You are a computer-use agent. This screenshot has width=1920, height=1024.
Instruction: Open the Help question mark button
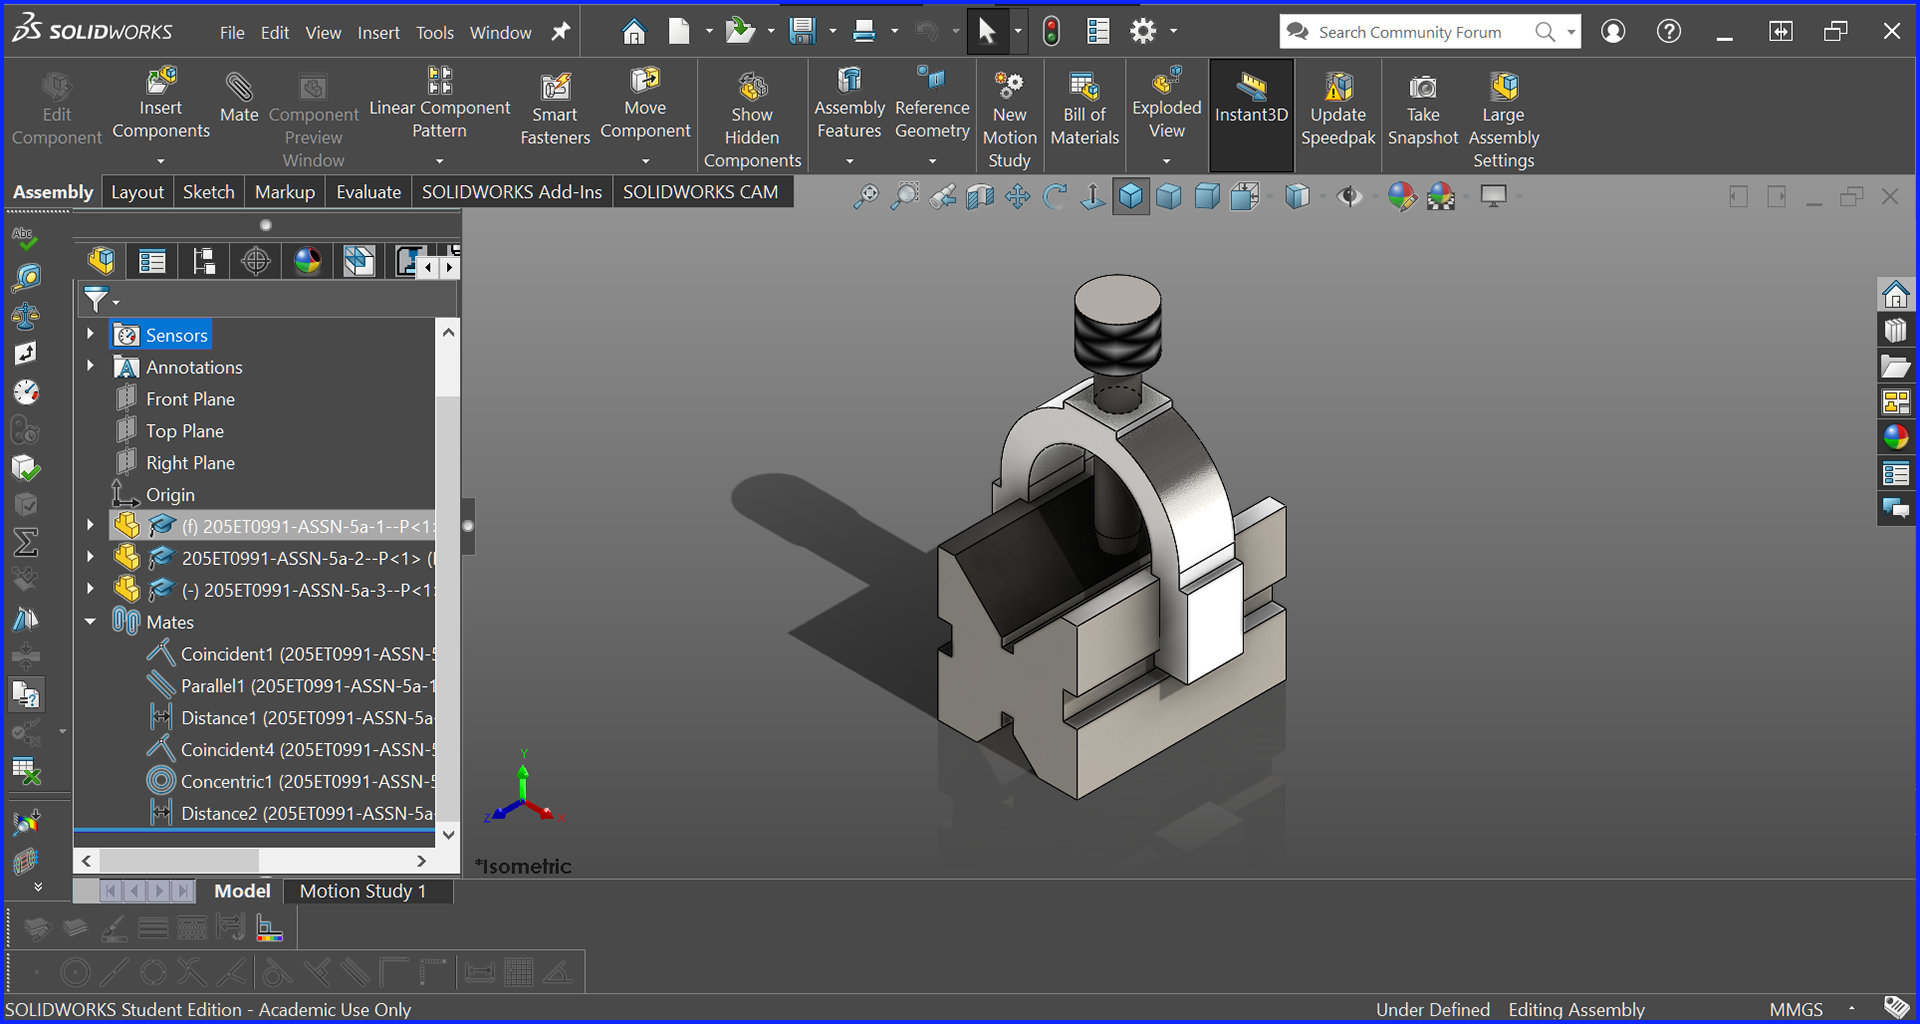pos(1668,32)
